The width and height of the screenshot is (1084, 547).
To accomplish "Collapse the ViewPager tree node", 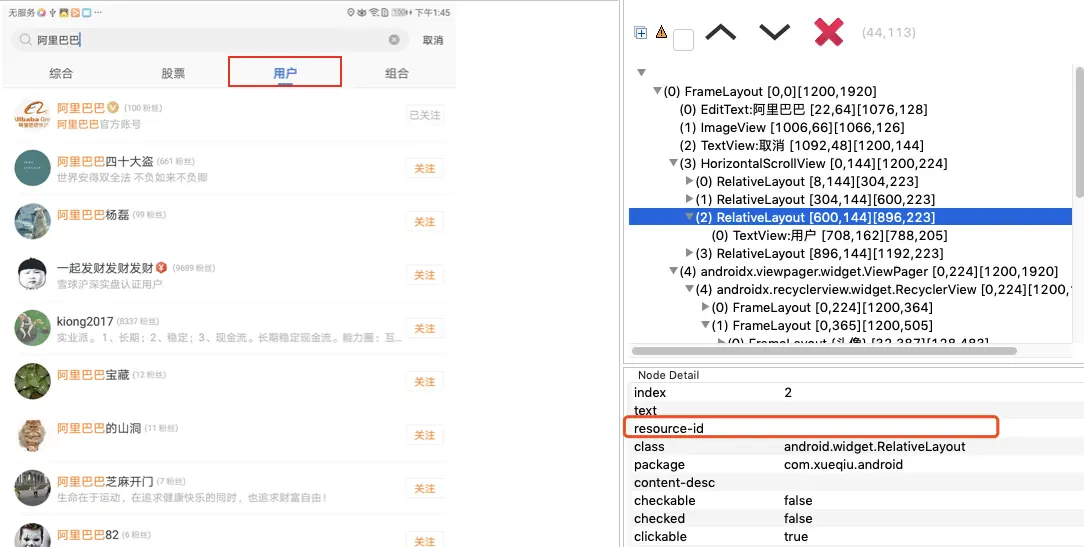I will pyautogui.click(x=673, y=272).
